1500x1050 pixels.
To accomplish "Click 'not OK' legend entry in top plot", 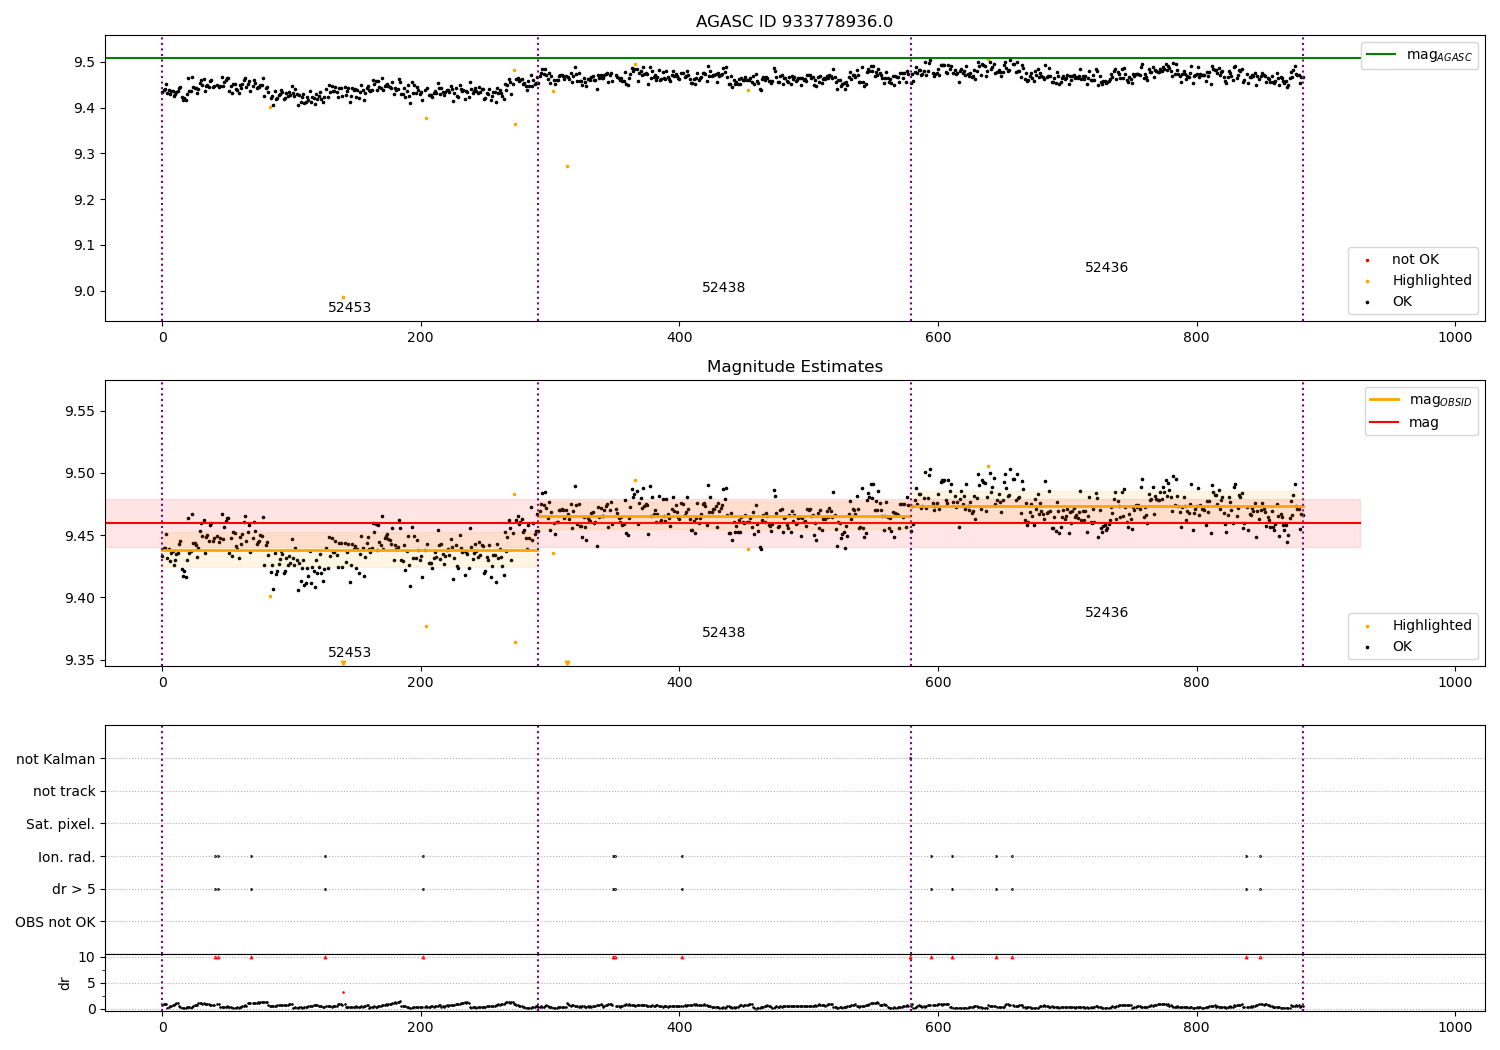I will coord(1414,260).
